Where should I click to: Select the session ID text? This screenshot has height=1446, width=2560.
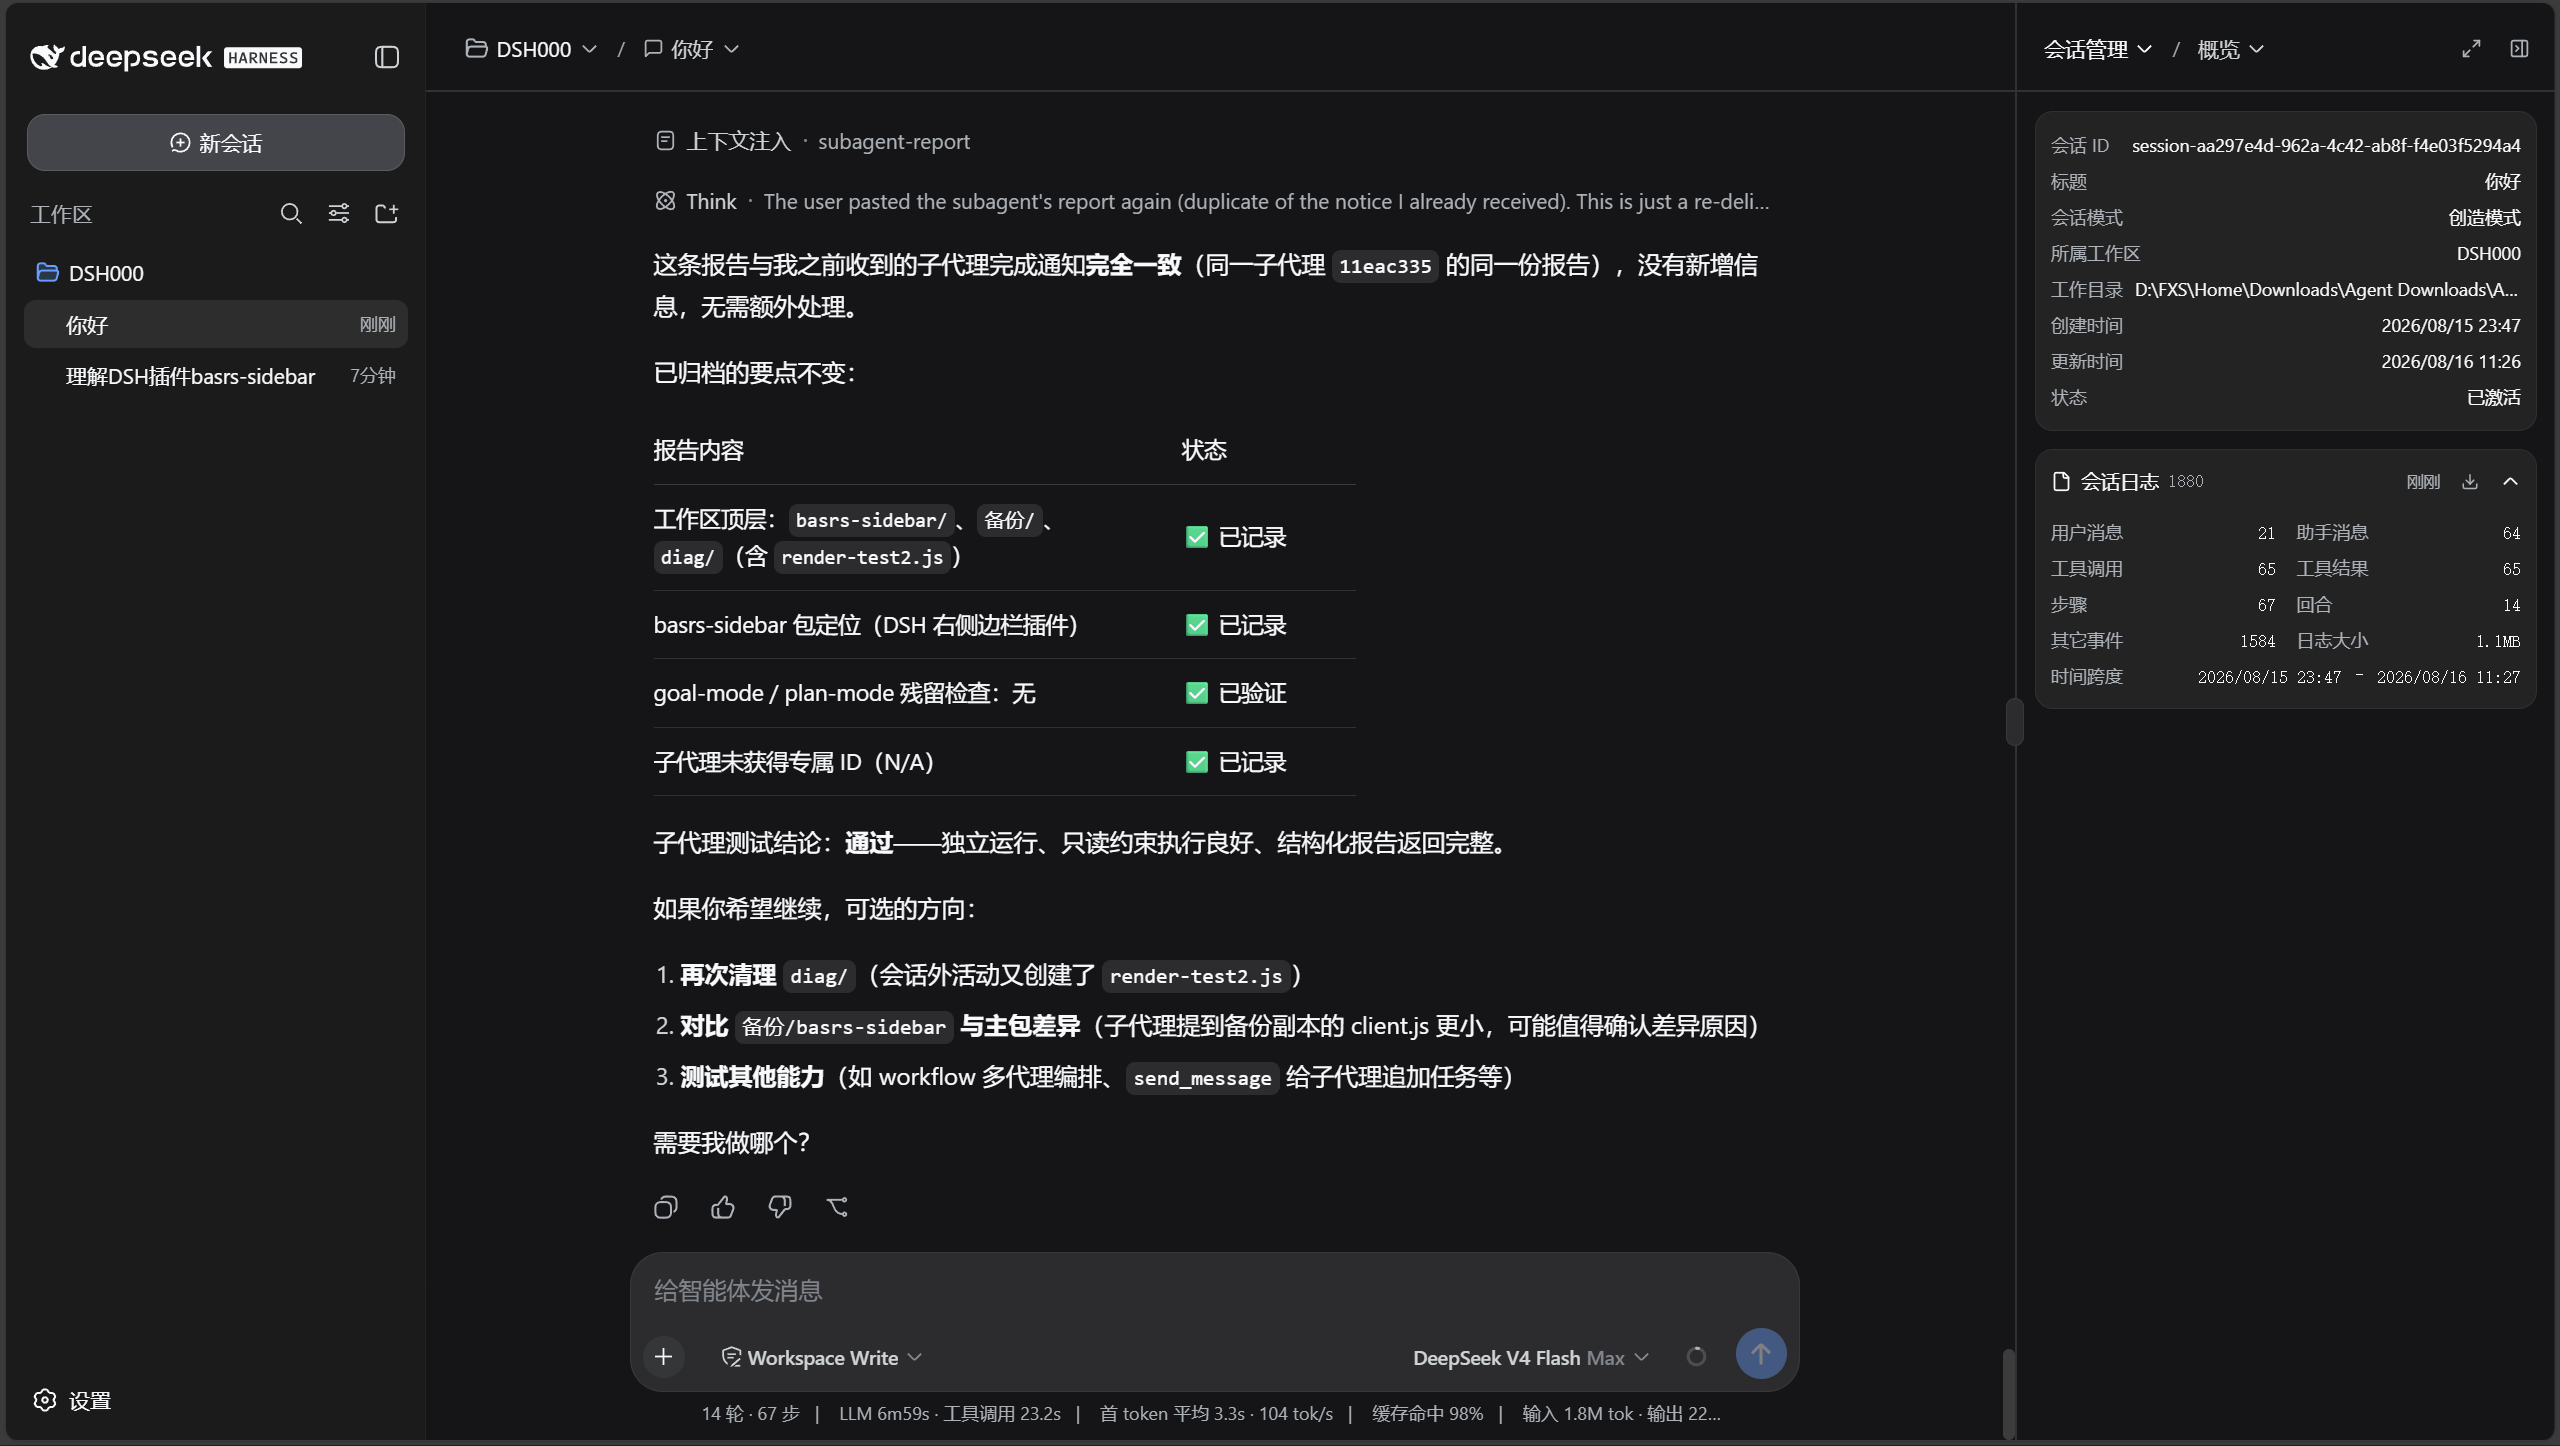2326,145
